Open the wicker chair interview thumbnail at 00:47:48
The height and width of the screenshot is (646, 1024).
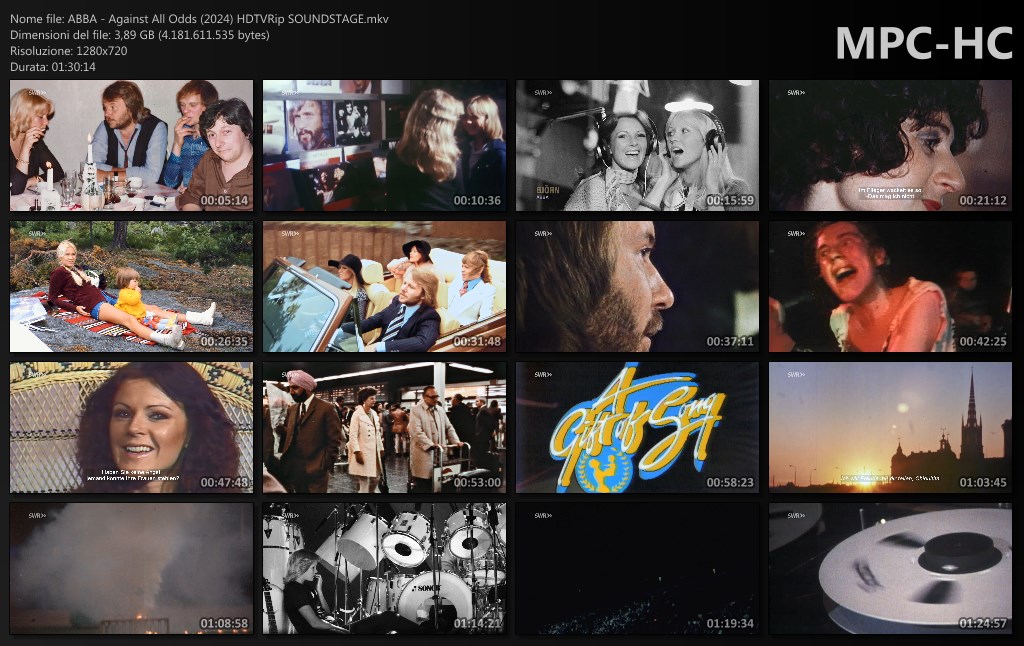point(132,428)
